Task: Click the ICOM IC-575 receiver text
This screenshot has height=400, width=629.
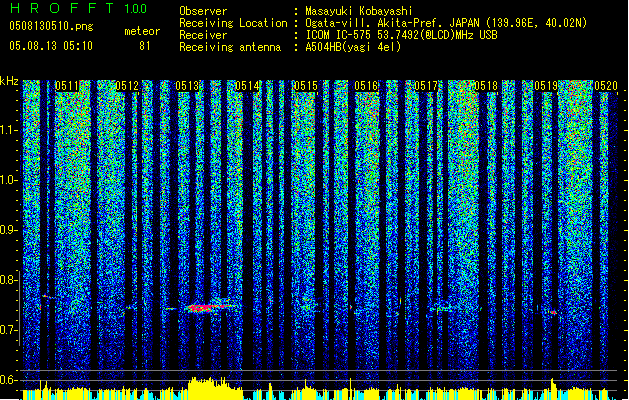Action: (401, 35)
